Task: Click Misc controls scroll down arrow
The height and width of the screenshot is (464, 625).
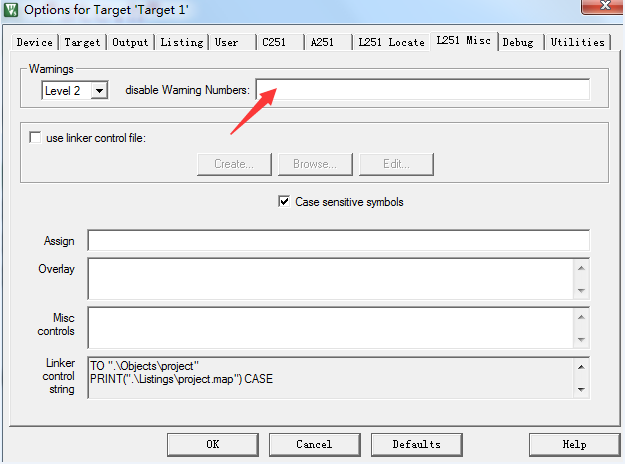Action: click(581, 340)
